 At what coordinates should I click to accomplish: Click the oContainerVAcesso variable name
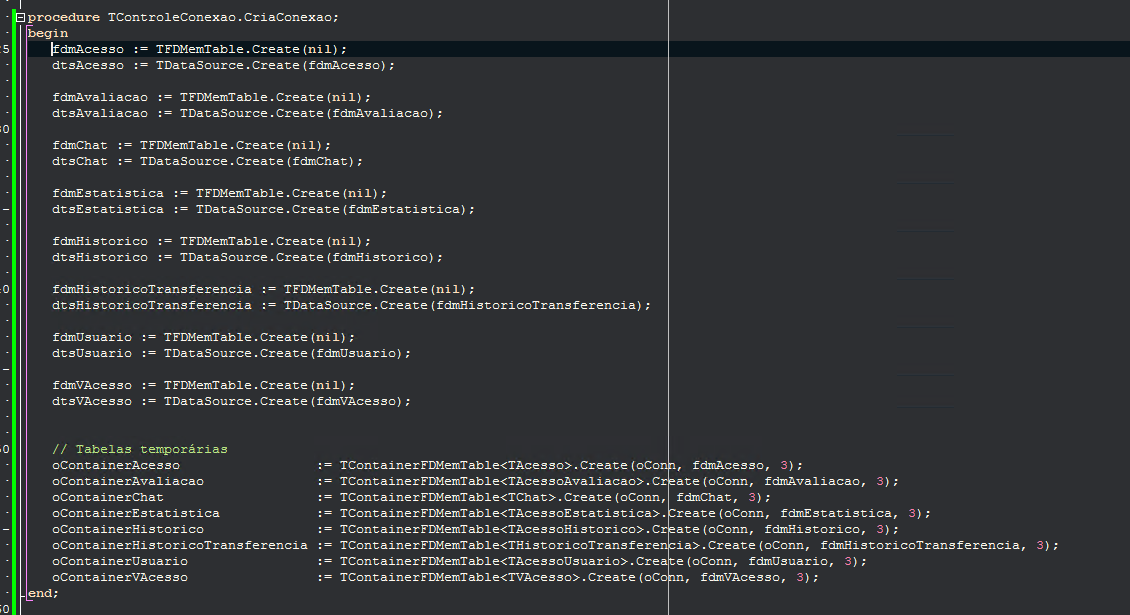click(120, 578)
